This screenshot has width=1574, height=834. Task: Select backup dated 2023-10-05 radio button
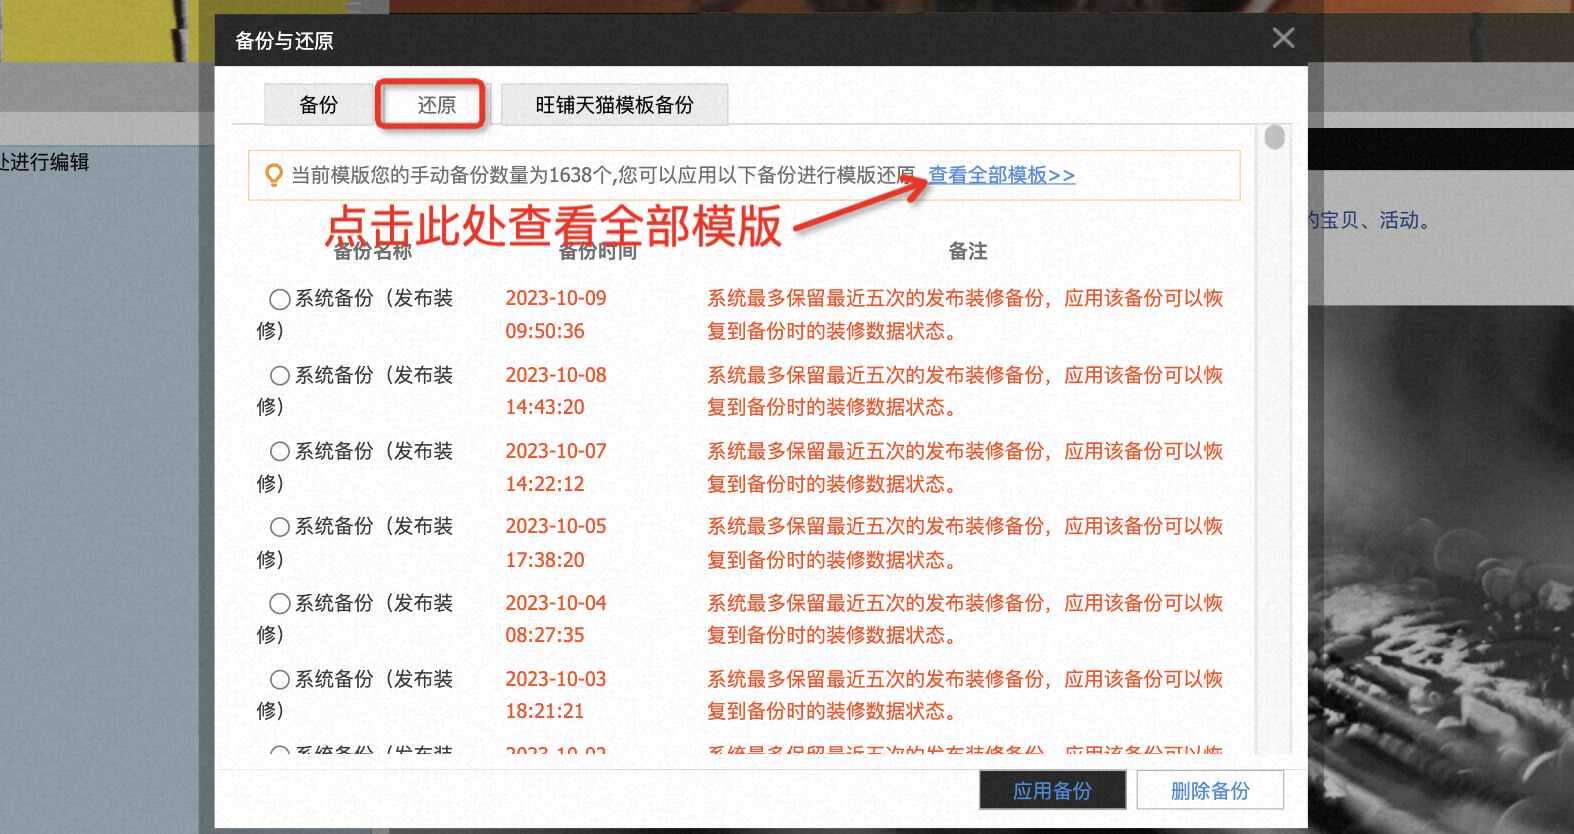pyautogui.click(x=280, y=527)
